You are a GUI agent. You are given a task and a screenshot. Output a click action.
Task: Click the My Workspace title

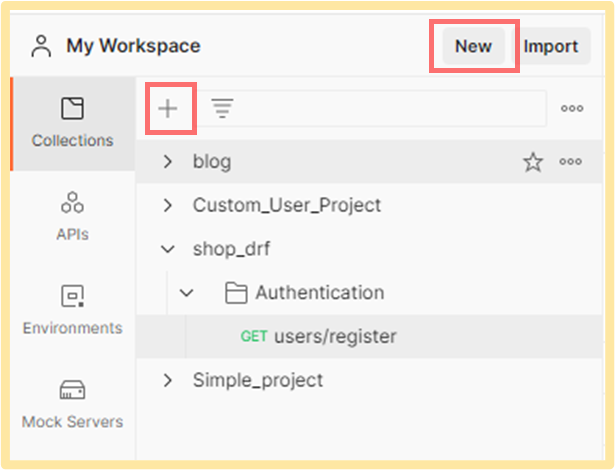133,46
